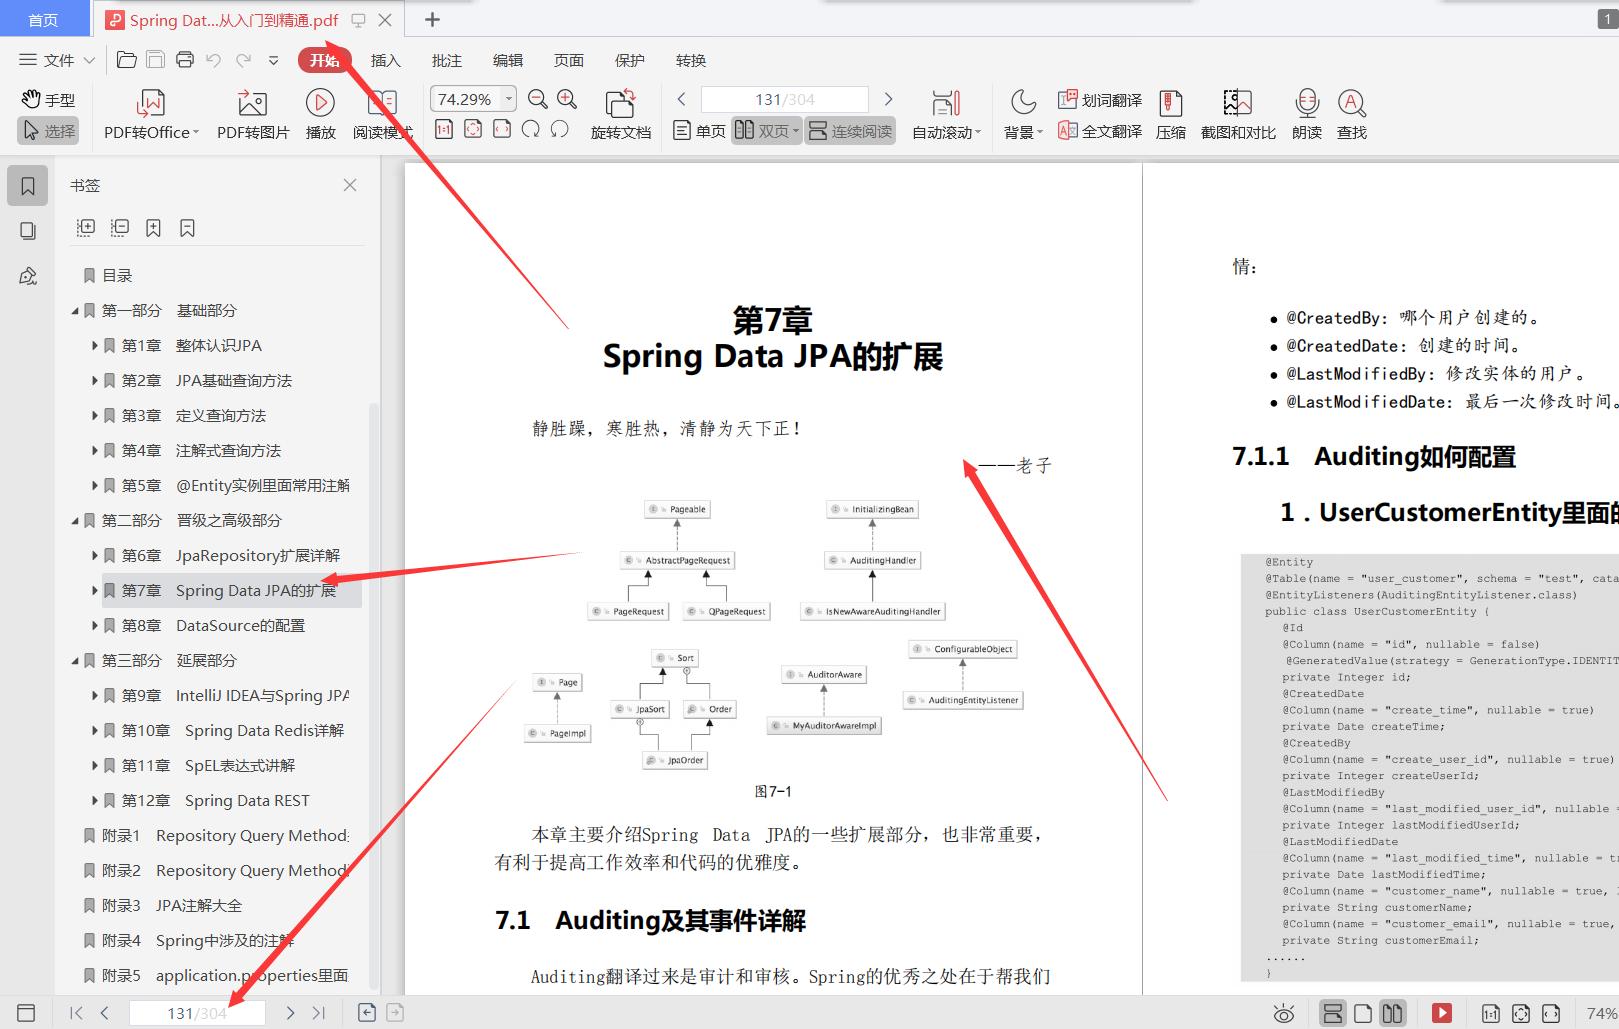Jump to last page in status bar
Screen dimensions: 1619x1029
pos(318,1013)
